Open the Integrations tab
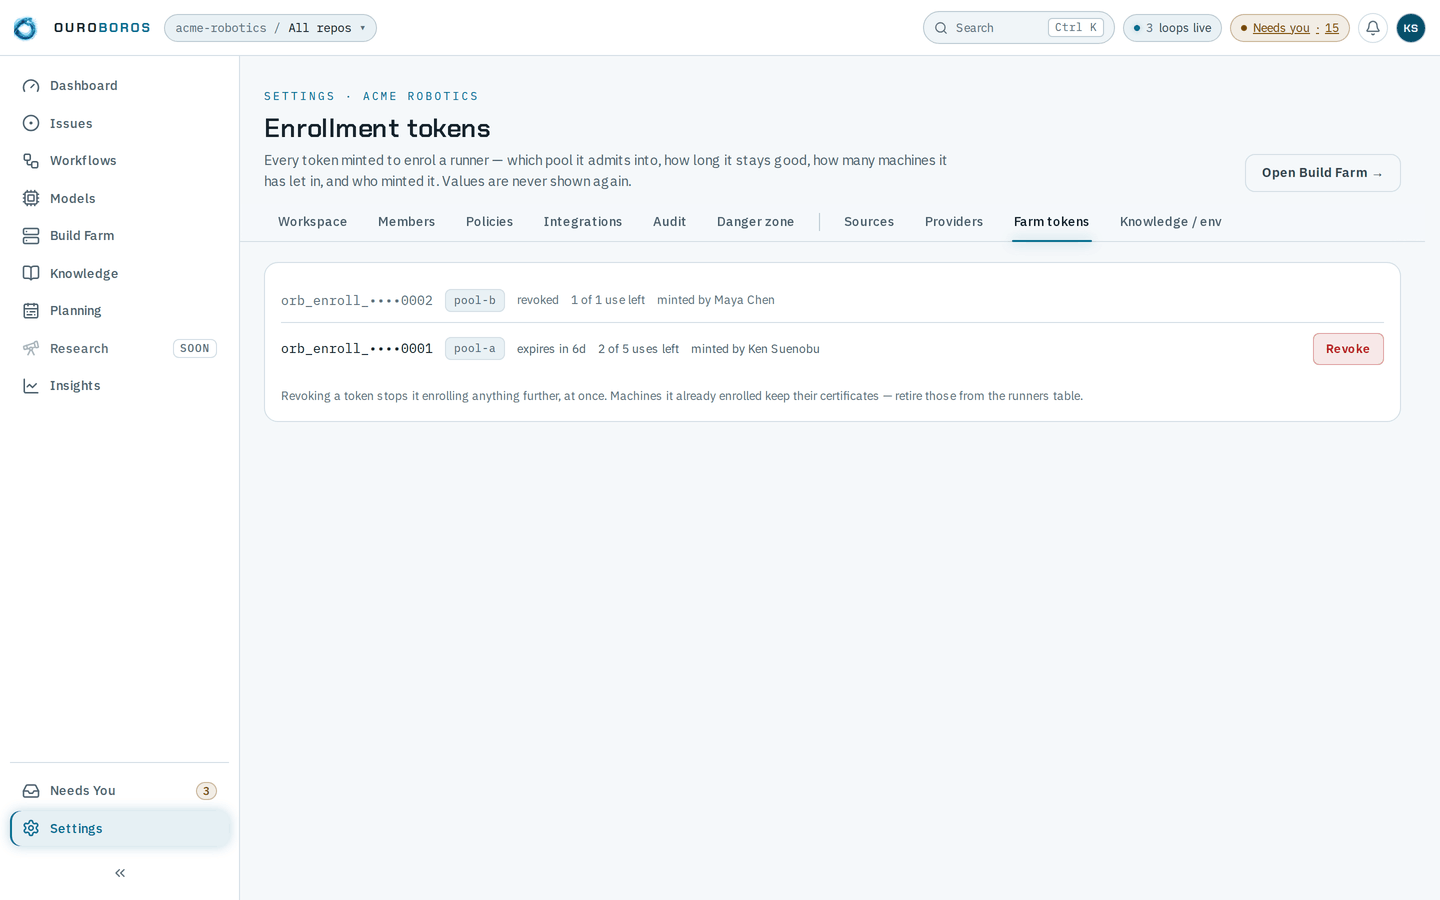This screenshot has width=1440, height=900. point(583,222)
